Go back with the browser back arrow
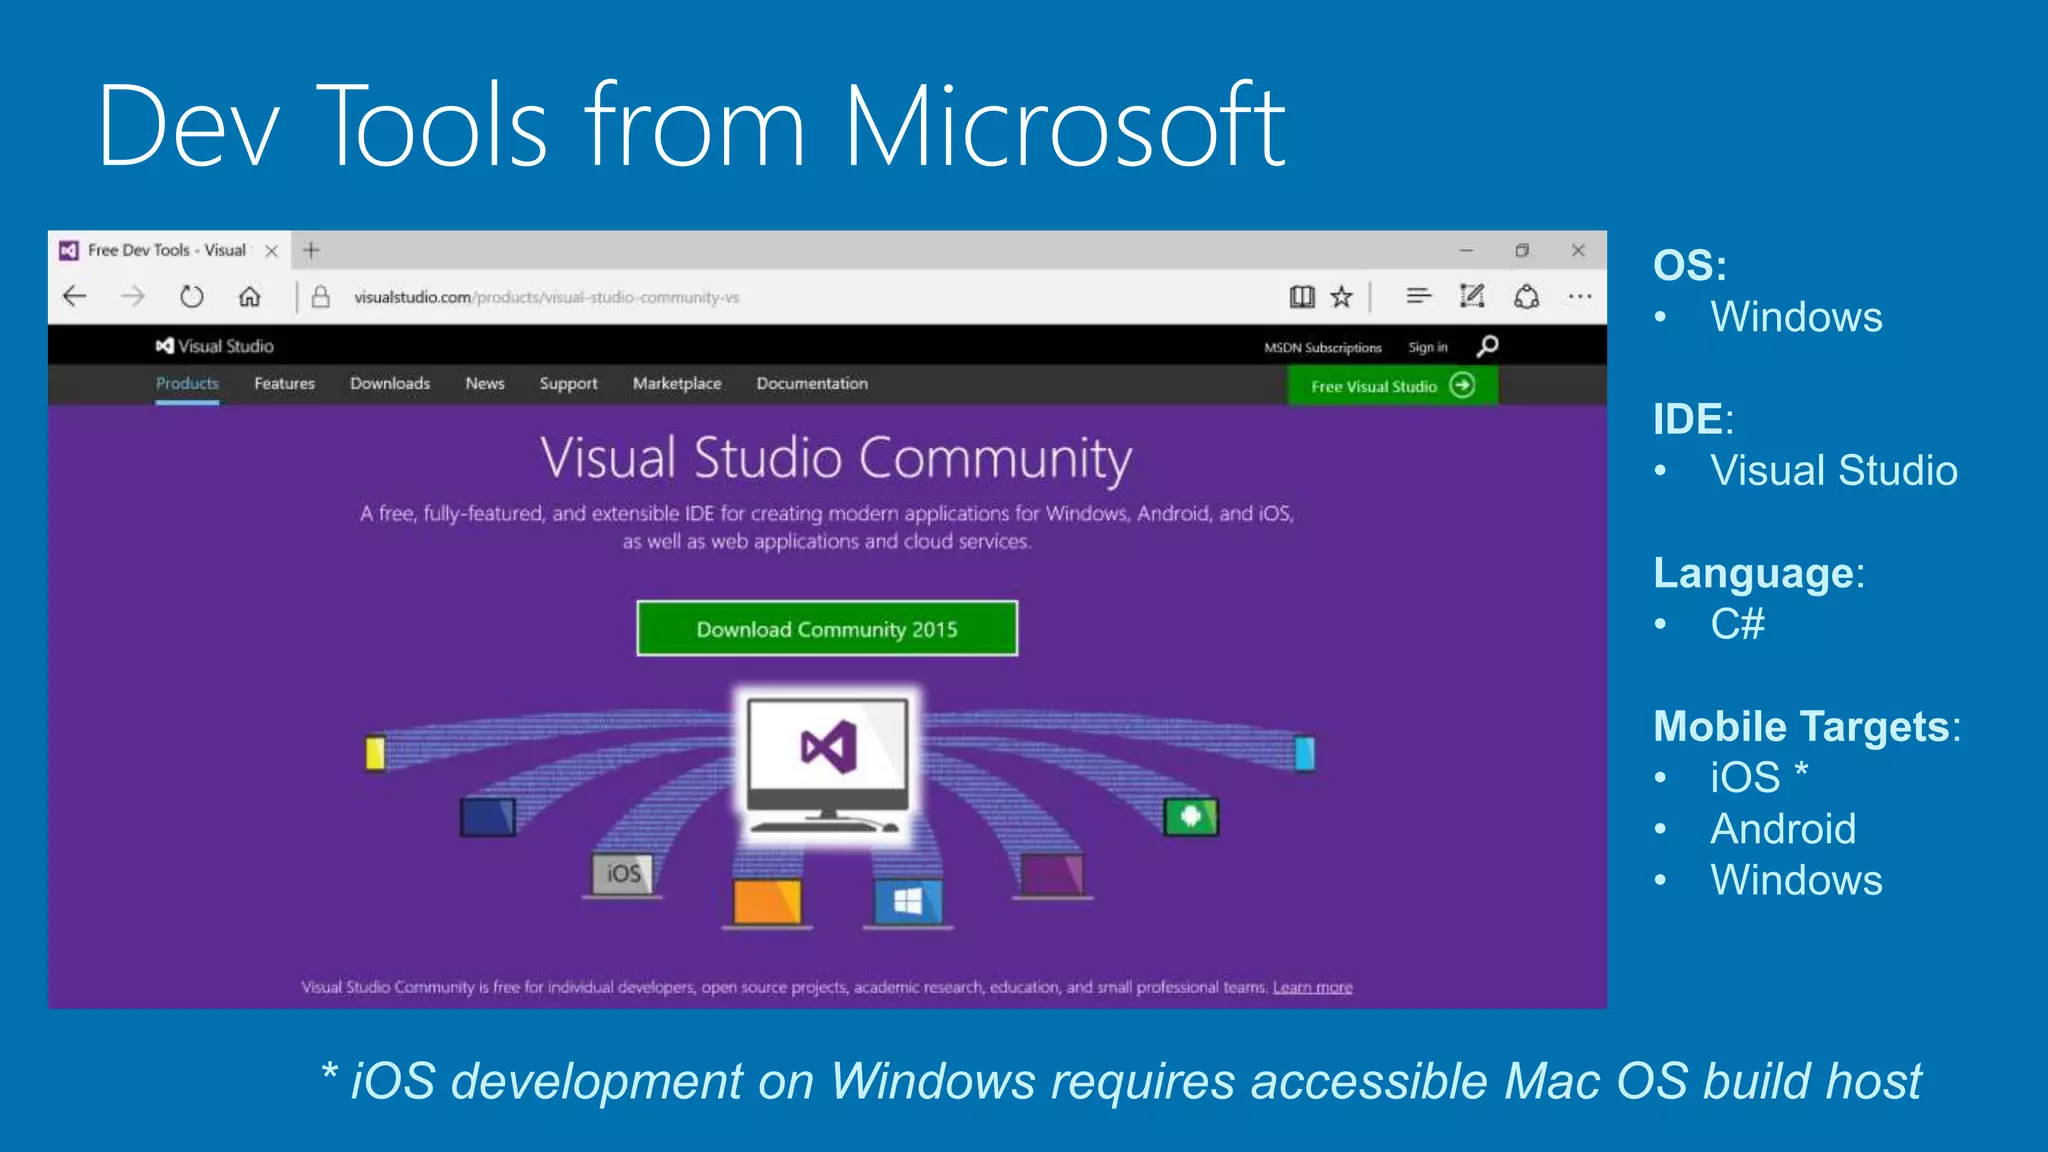 [x=75, y=296]
